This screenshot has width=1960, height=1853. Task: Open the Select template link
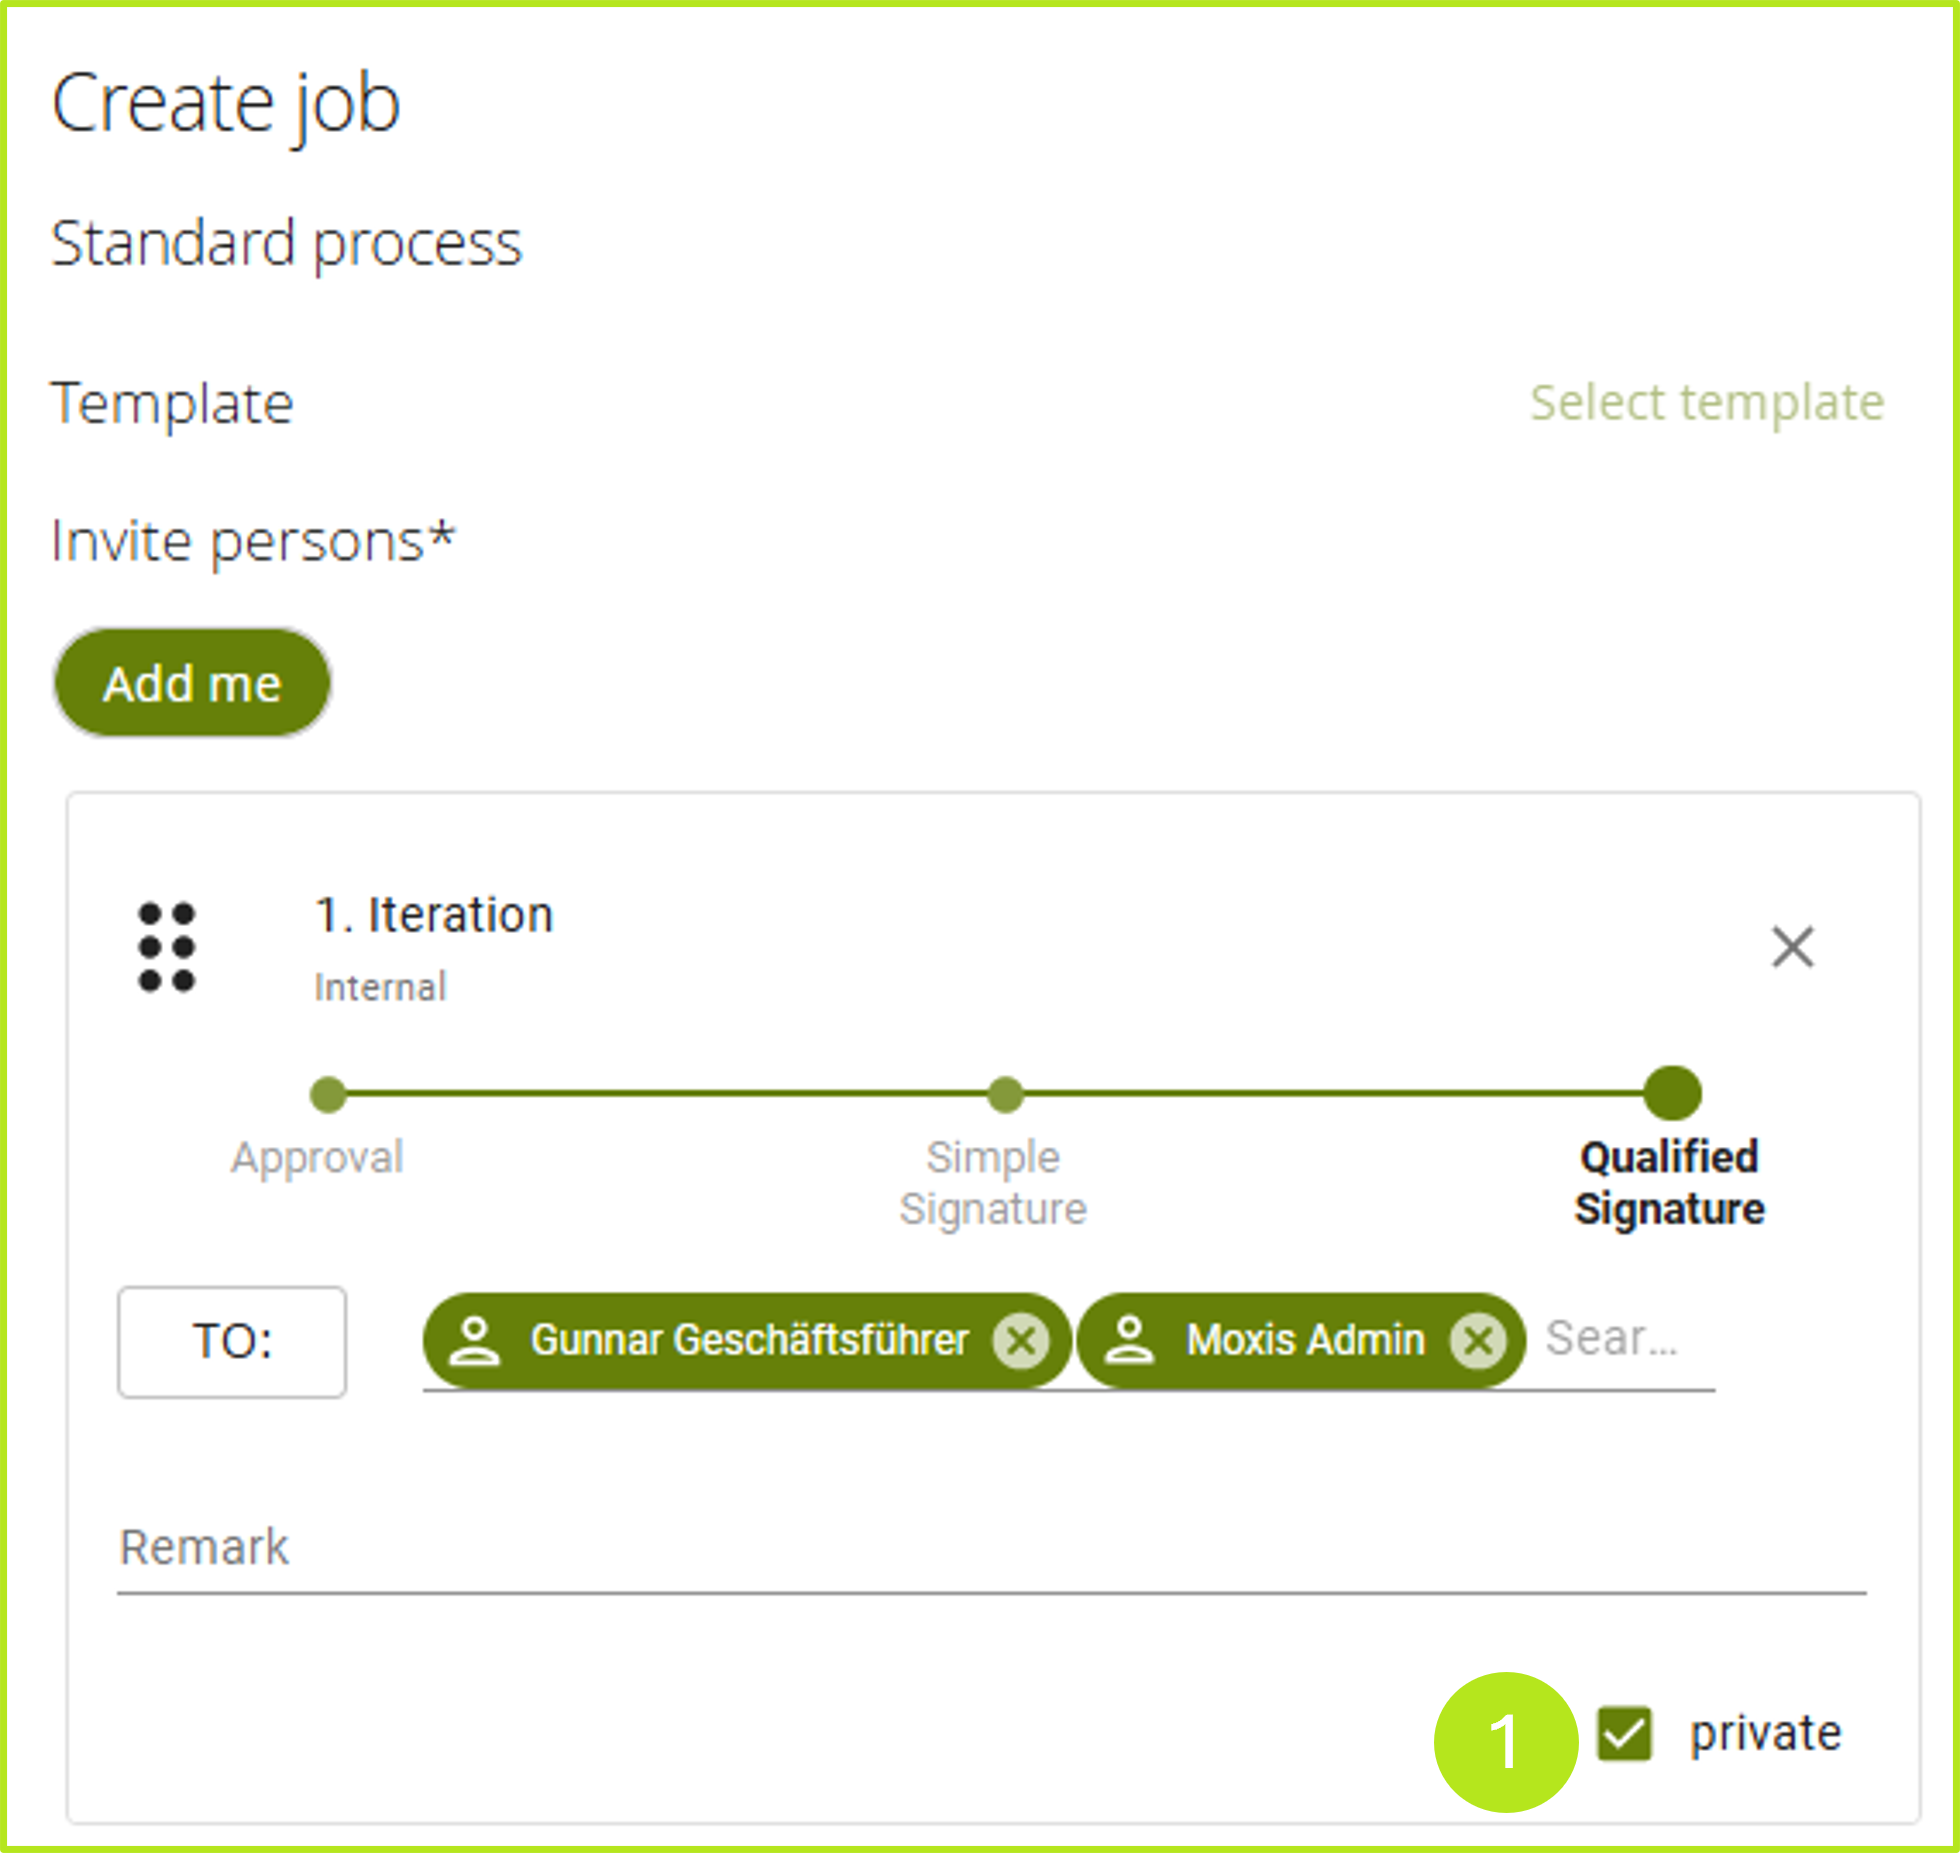point(1706,403)
